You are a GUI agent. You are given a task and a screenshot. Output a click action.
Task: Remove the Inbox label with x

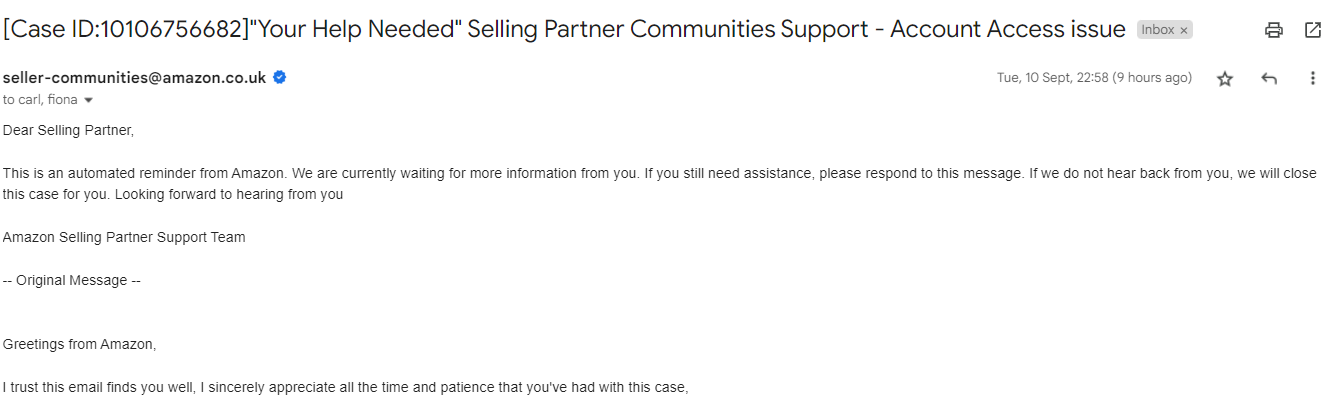pyautogui.click(x=1184, y=31)
